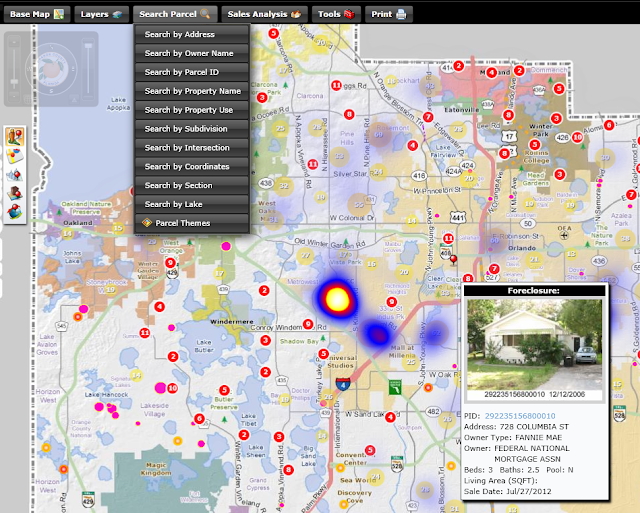Click the Orlando city label
The image size is (640, 513).
pyautogui.click(x=522, y=248)
